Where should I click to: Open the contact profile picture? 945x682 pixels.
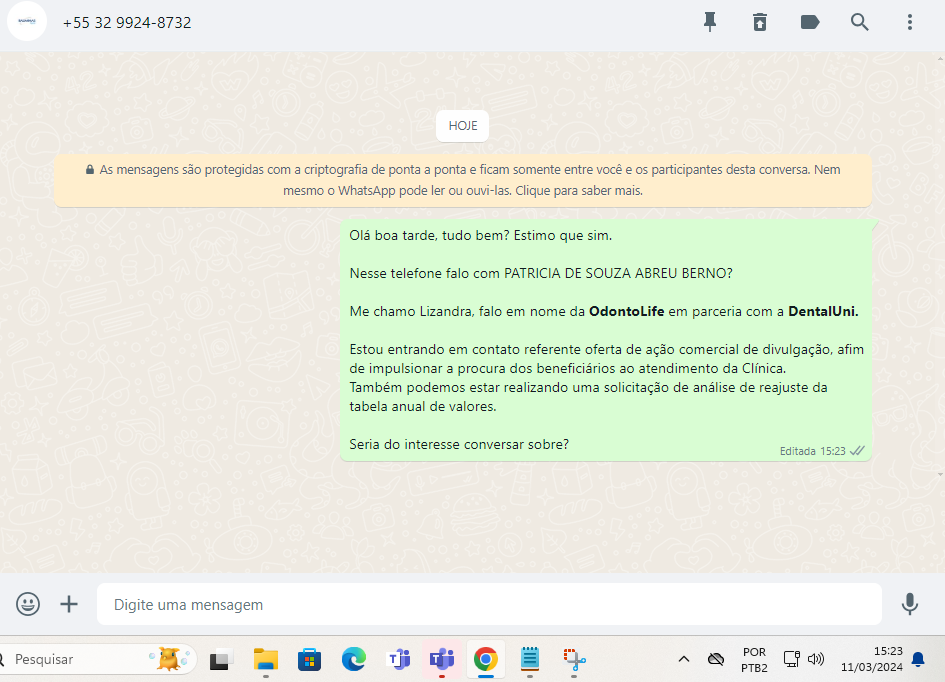[x=27, y=22]
